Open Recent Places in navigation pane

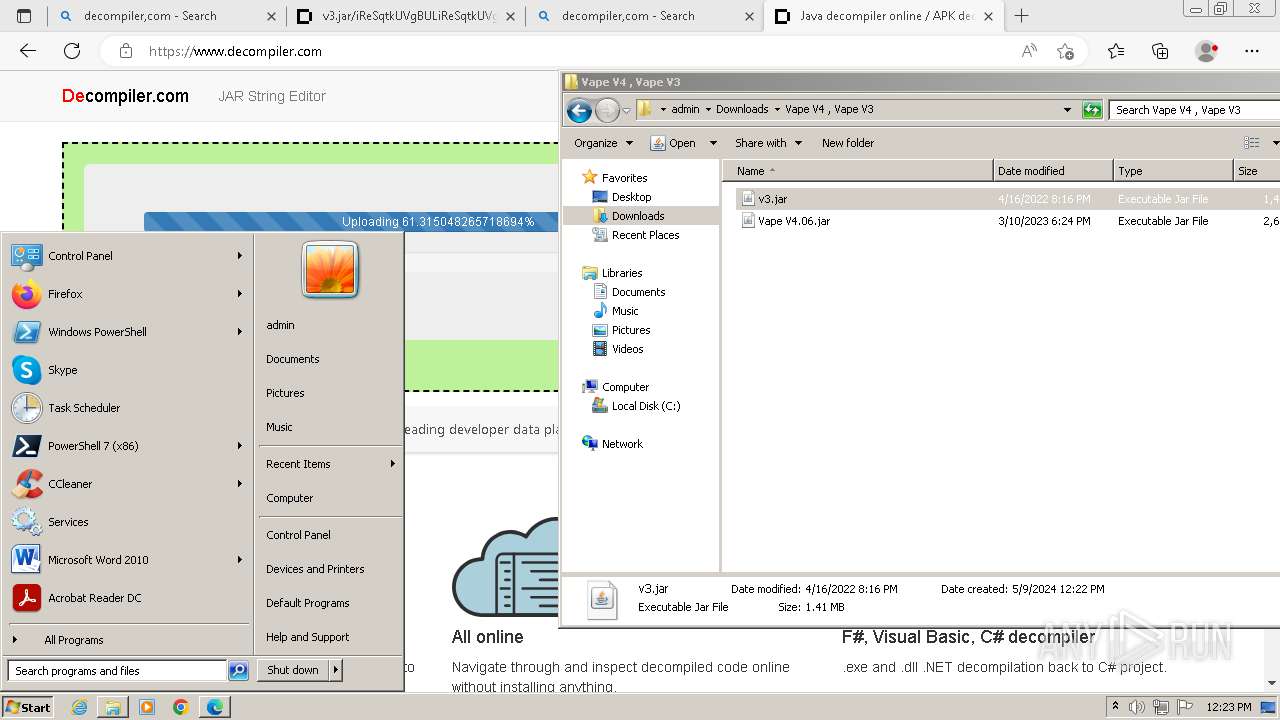coord(645,235)
